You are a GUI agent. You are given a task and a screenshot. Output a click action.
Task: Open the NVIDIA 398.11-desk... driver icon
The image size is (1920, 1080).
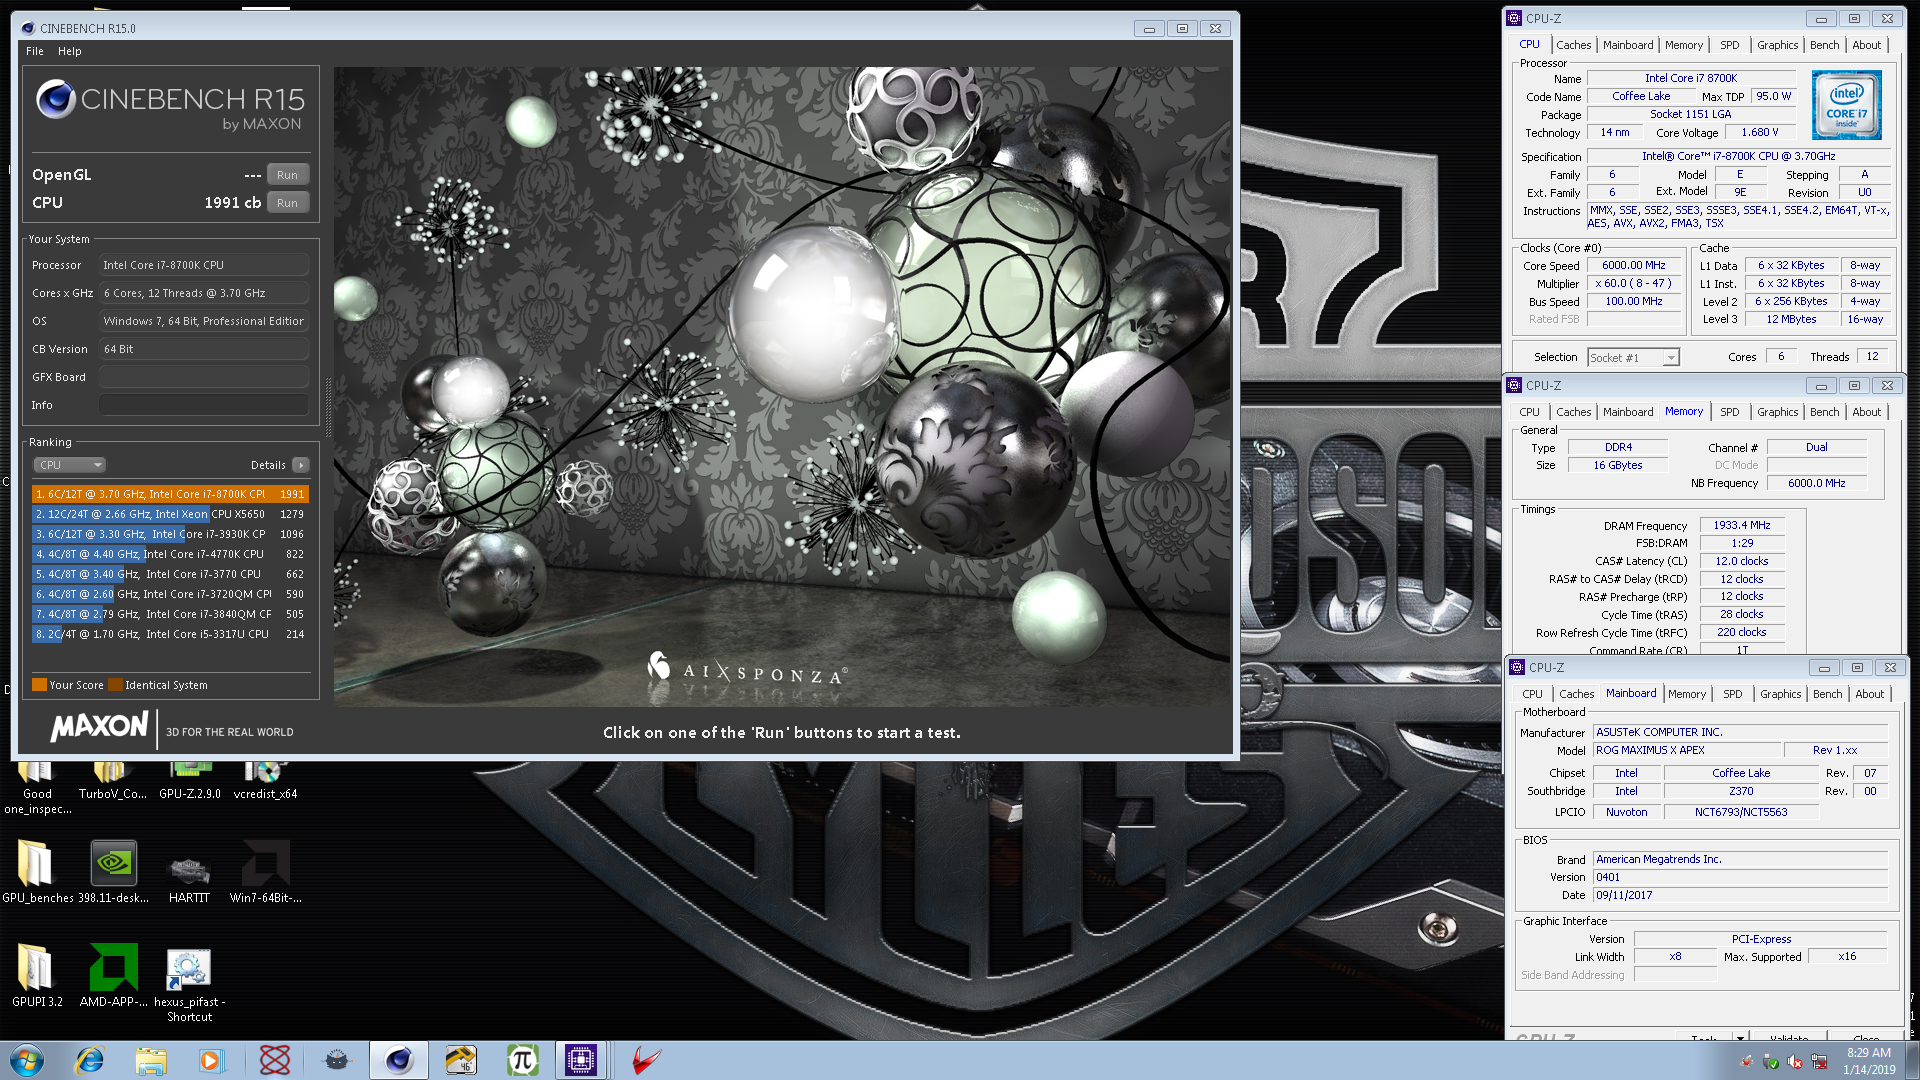coord(113,871)
